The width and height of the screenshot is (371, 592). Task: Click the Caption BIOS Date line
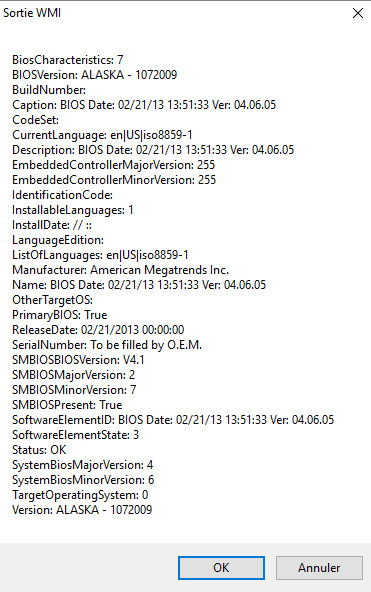pos(144,105)
